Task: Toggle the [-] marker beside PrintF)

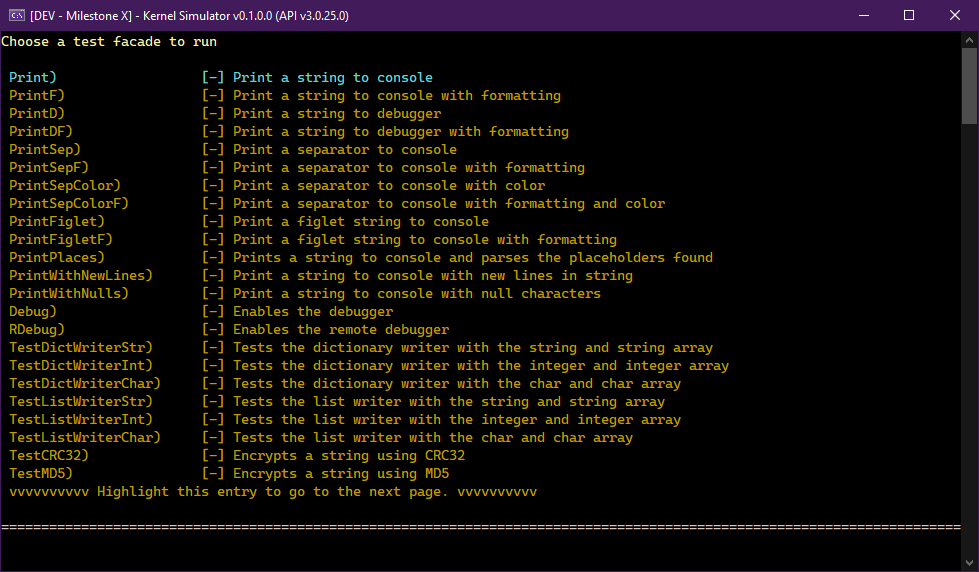Action: [x=213, y=96]
